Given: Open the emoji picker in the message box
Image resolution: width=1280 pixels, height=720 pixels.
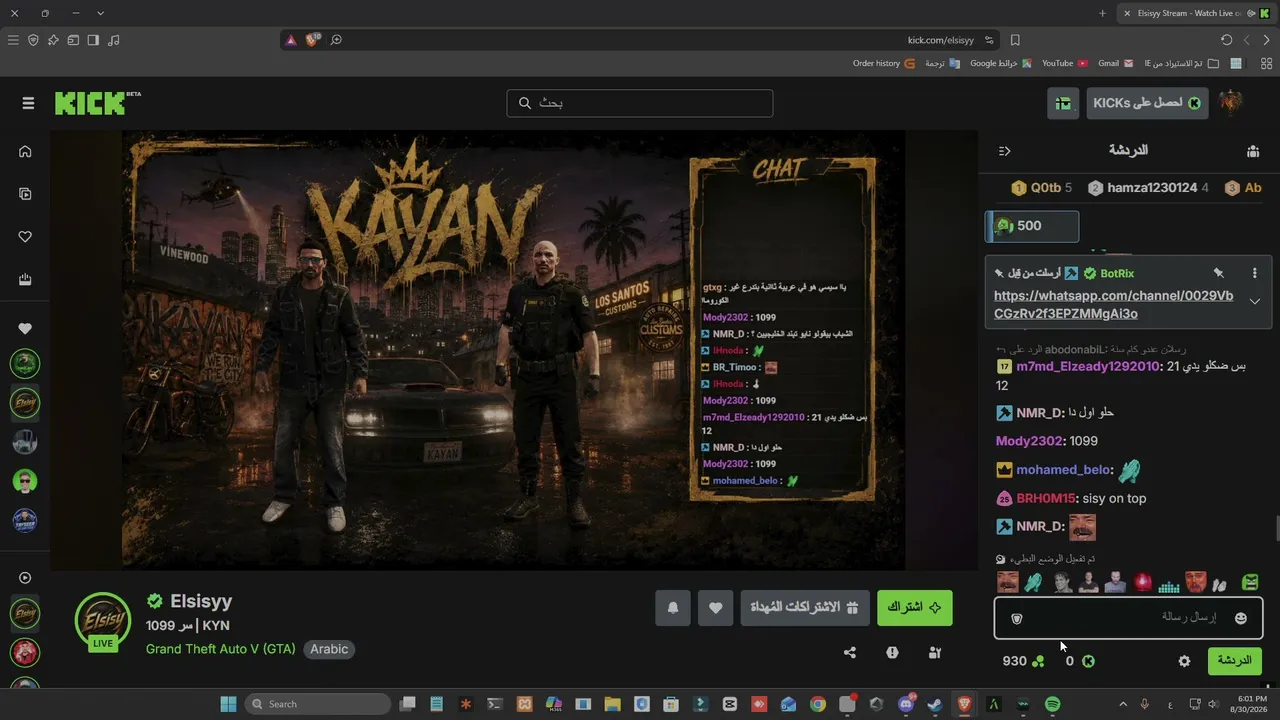Looking at the screenshot, I should 1241,618.
